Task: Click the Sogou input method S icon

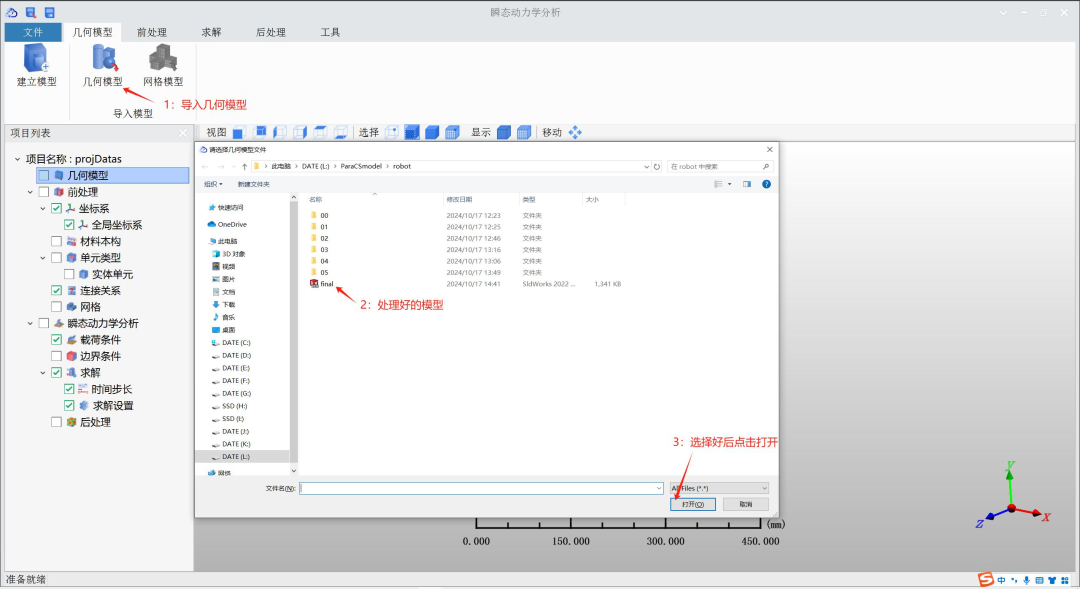Action: [986, 579]
